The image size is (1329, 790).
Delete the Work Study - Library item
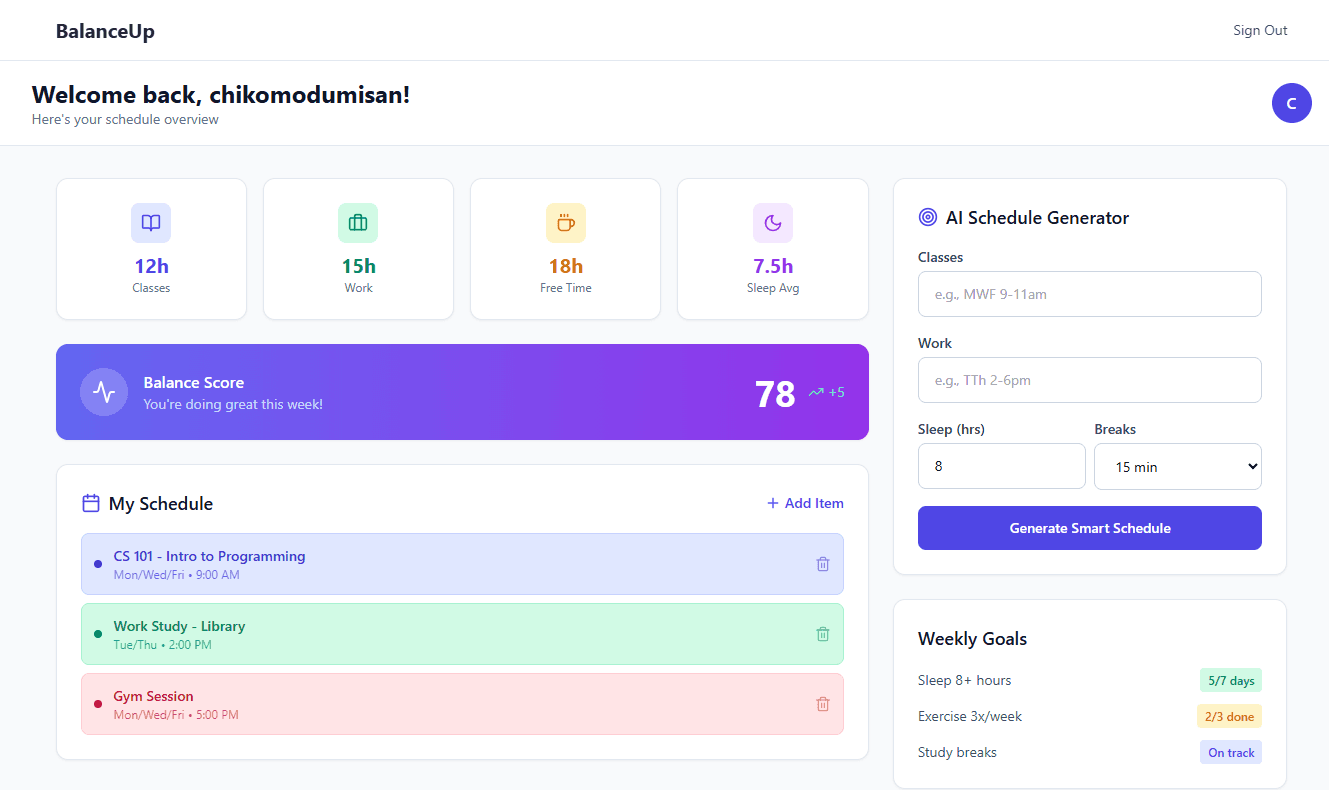point(823,634)
